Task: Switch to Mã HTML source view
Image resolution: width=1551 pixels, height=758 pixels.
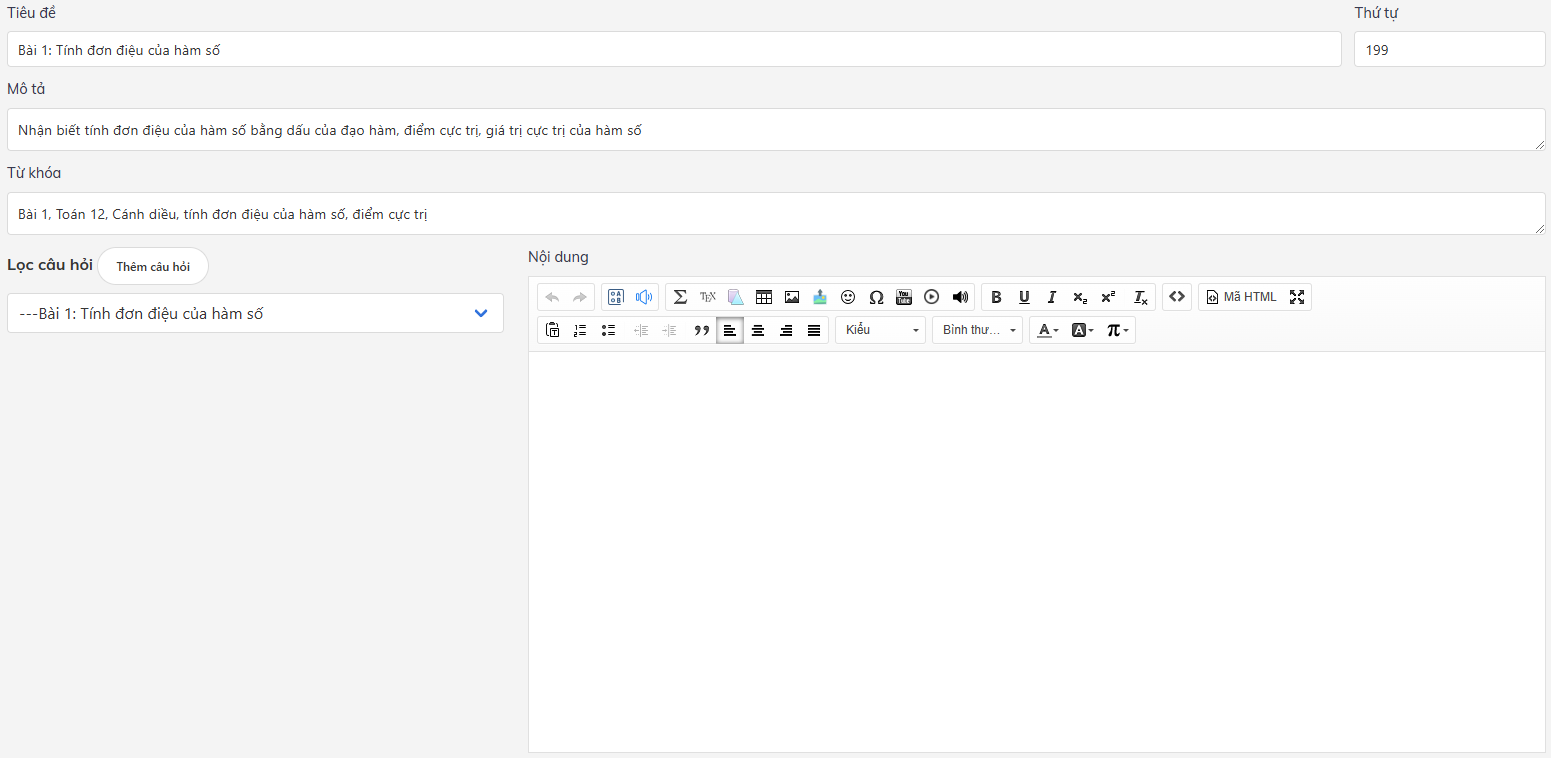Action: click(x=1241, y=297)
